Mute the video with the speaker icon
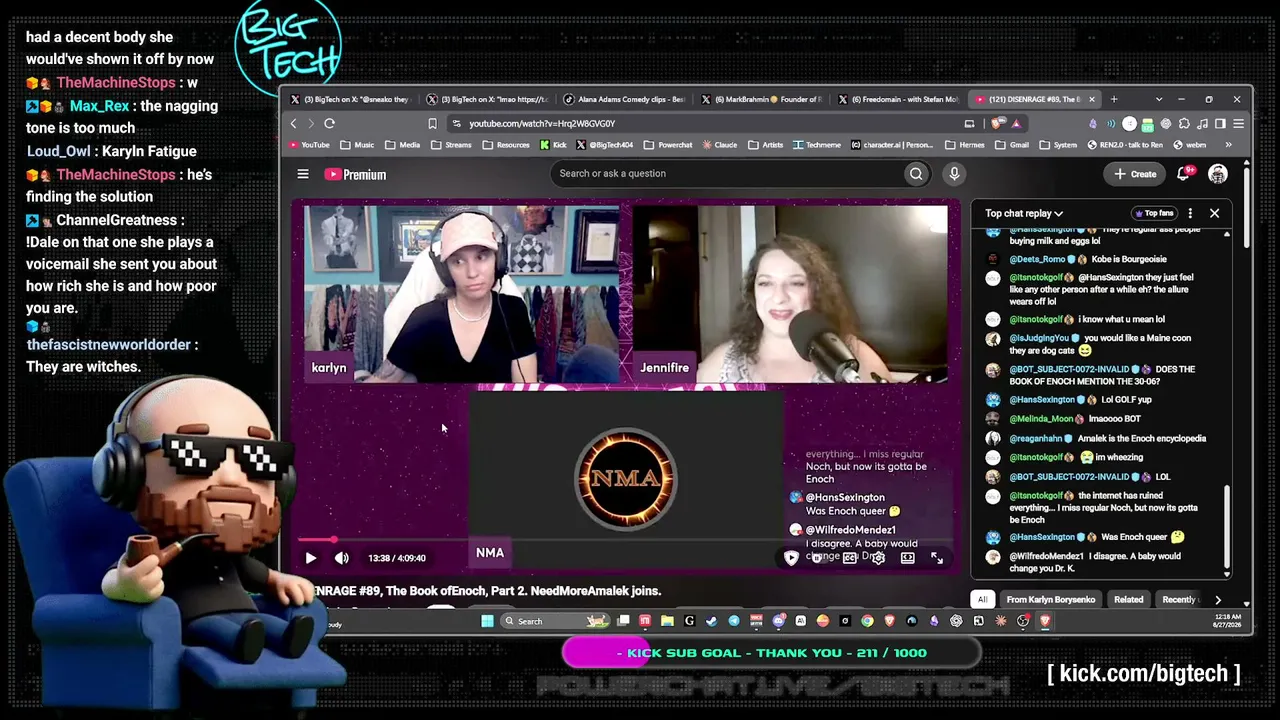1280x720 pixels. [x=342, y=558]
